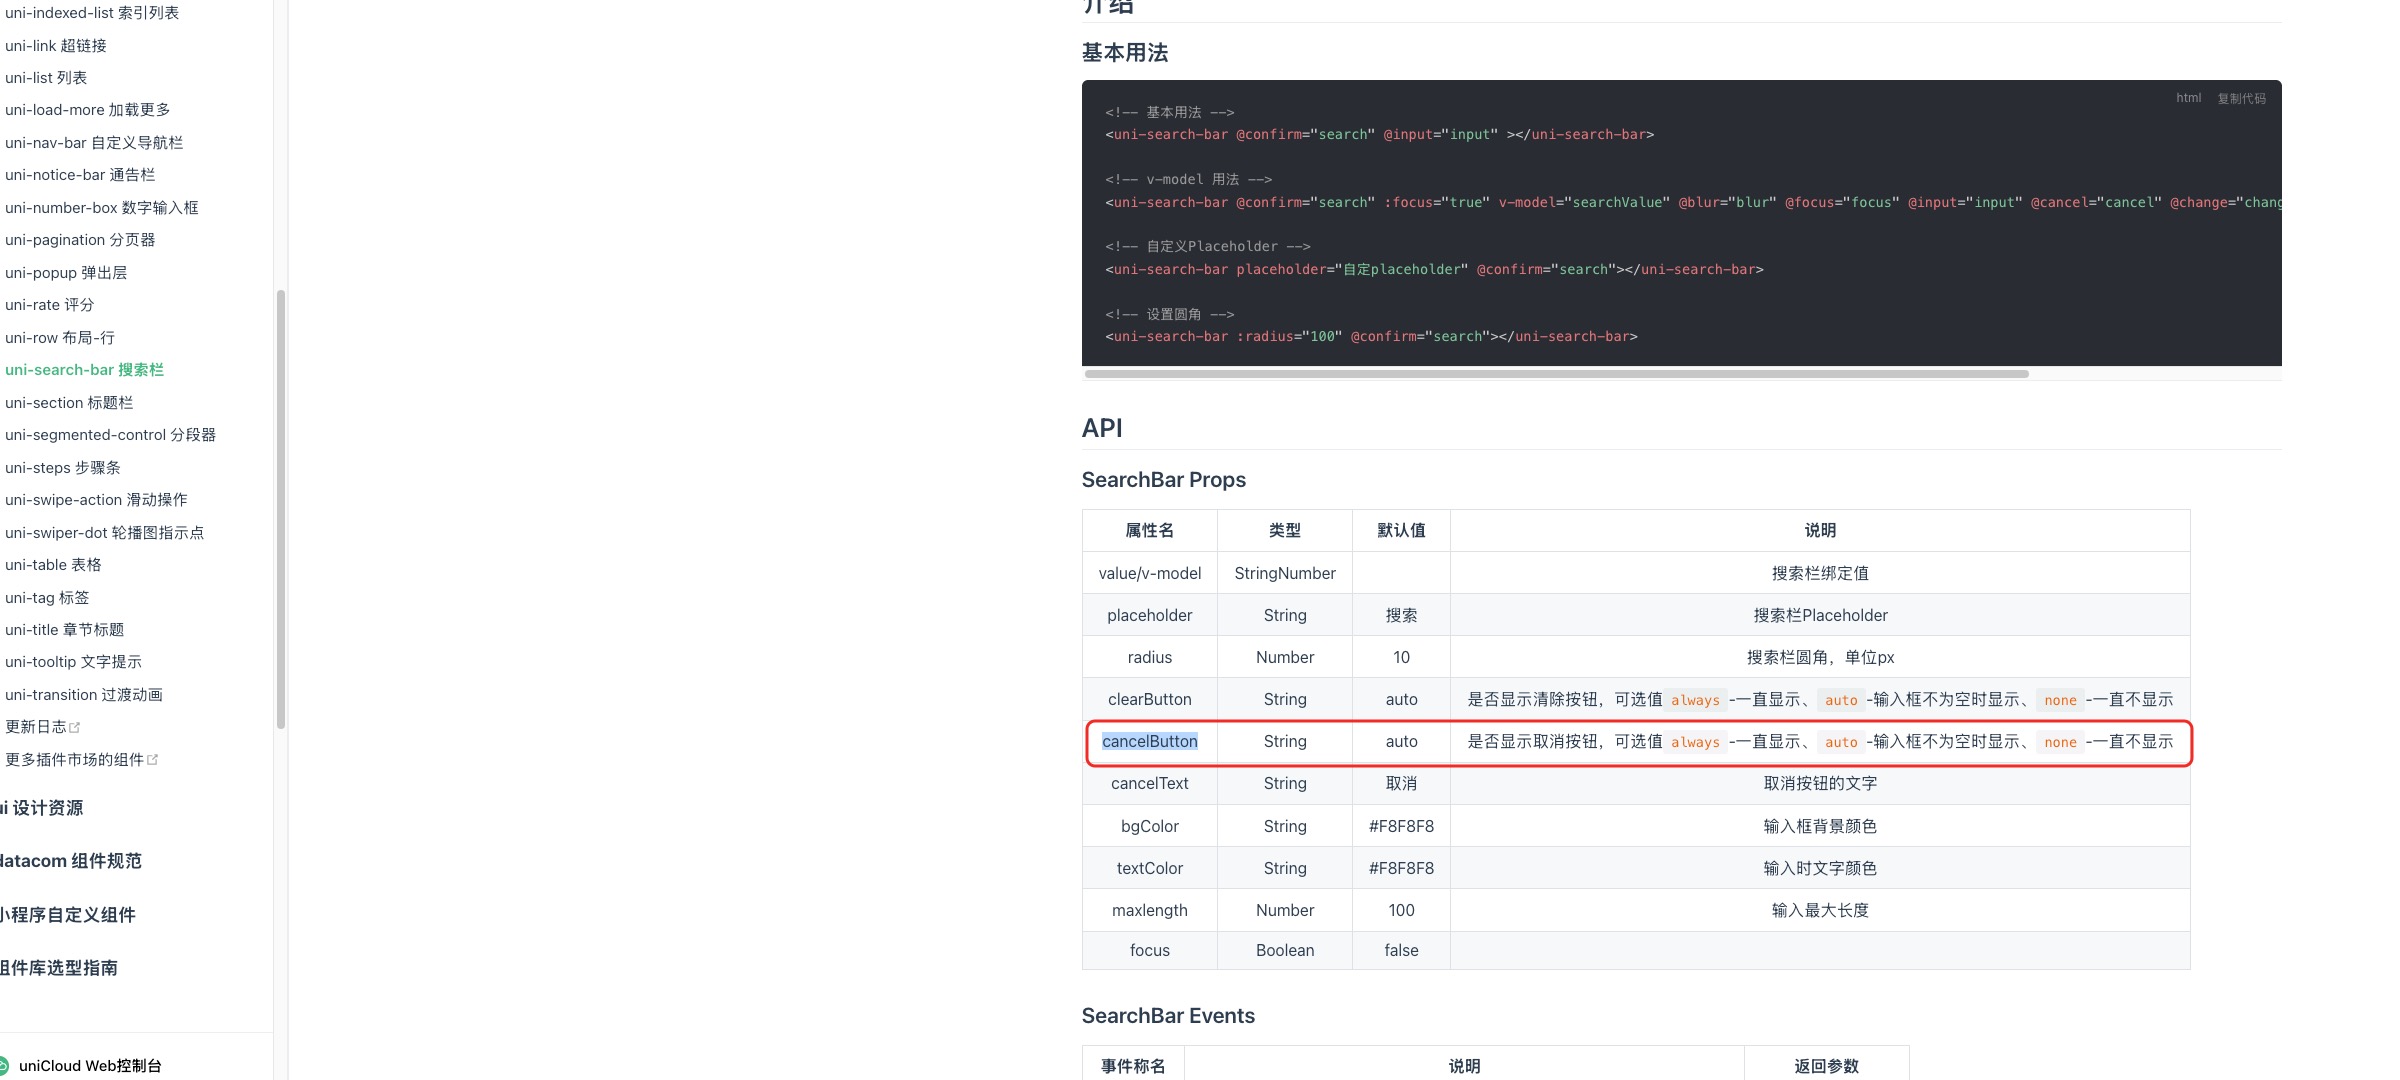Screen dimensions: 2400x1080
Task: Click the clearButton property cell
Action: [1150, 700]
